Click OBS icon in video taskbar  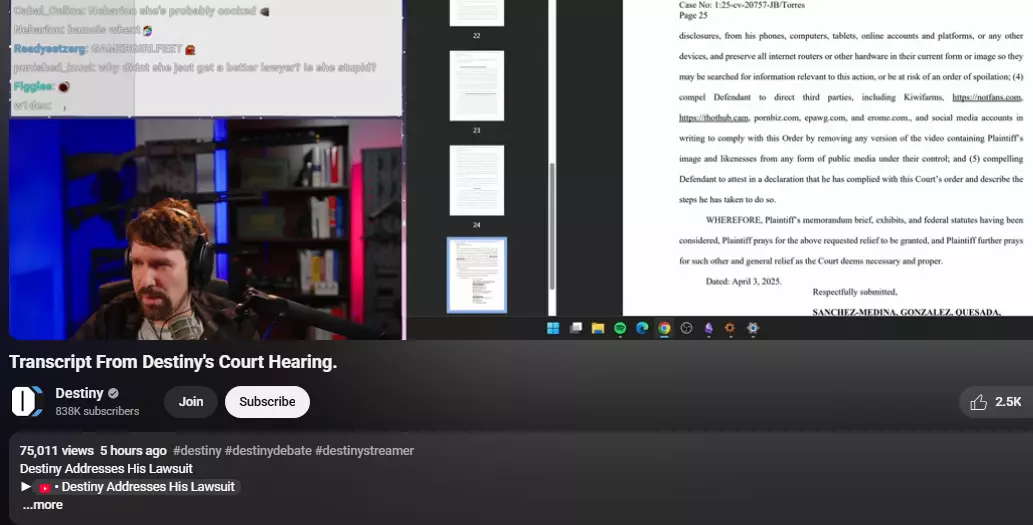[x=686, y=328]
